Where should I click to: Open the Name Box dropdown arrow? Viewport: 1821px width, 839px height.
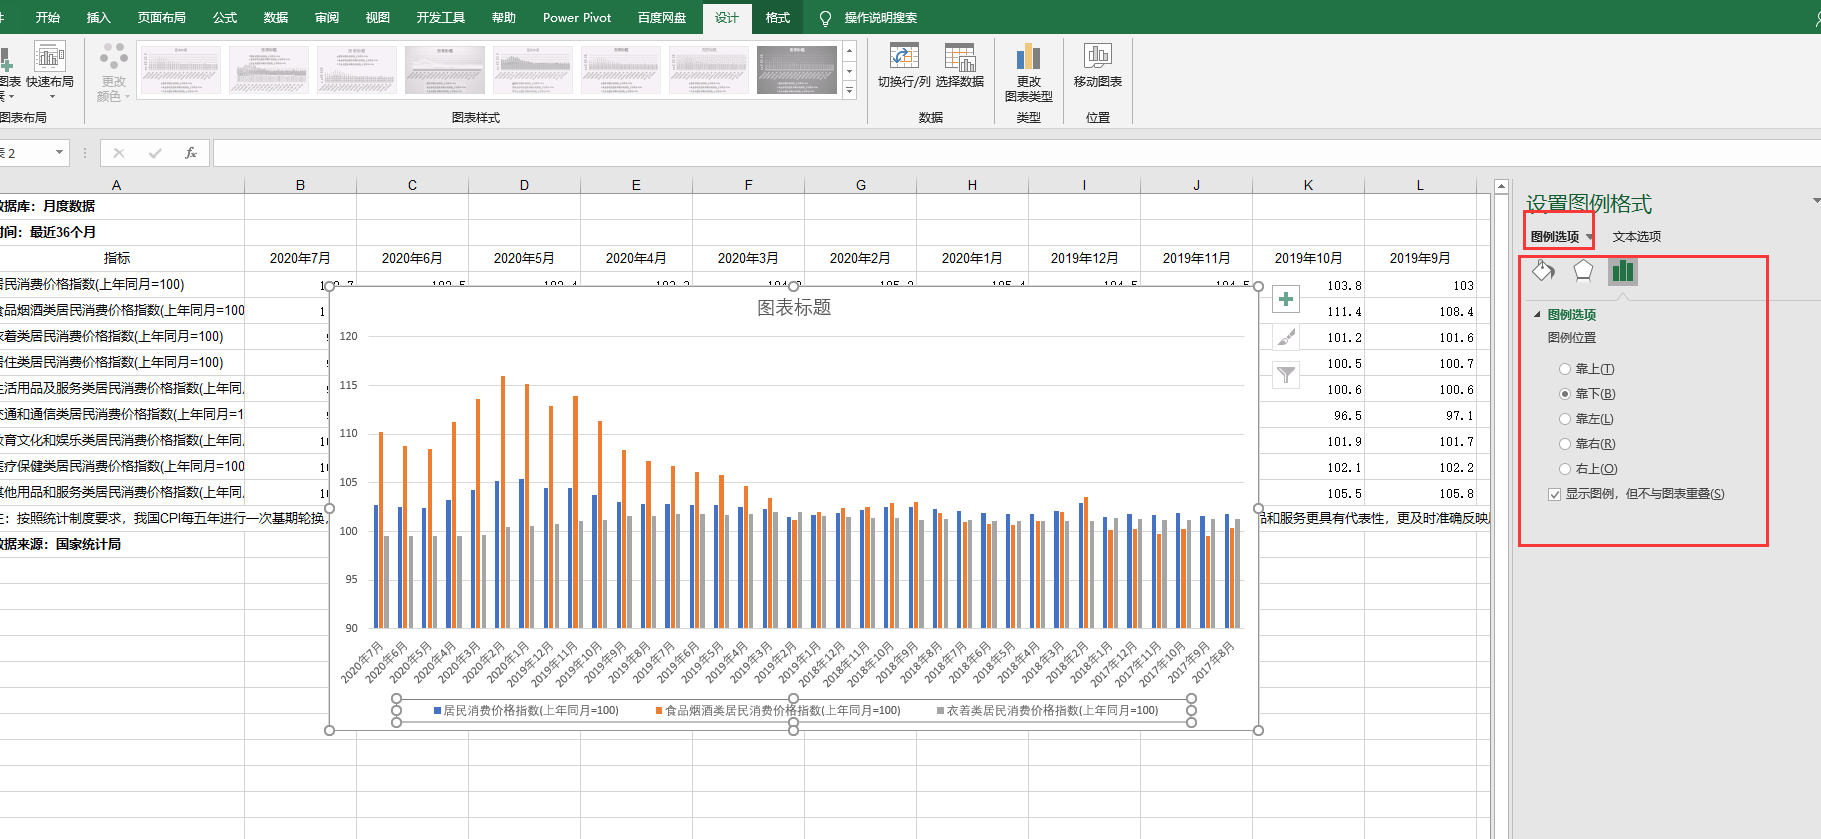click(x=60, y=153)
